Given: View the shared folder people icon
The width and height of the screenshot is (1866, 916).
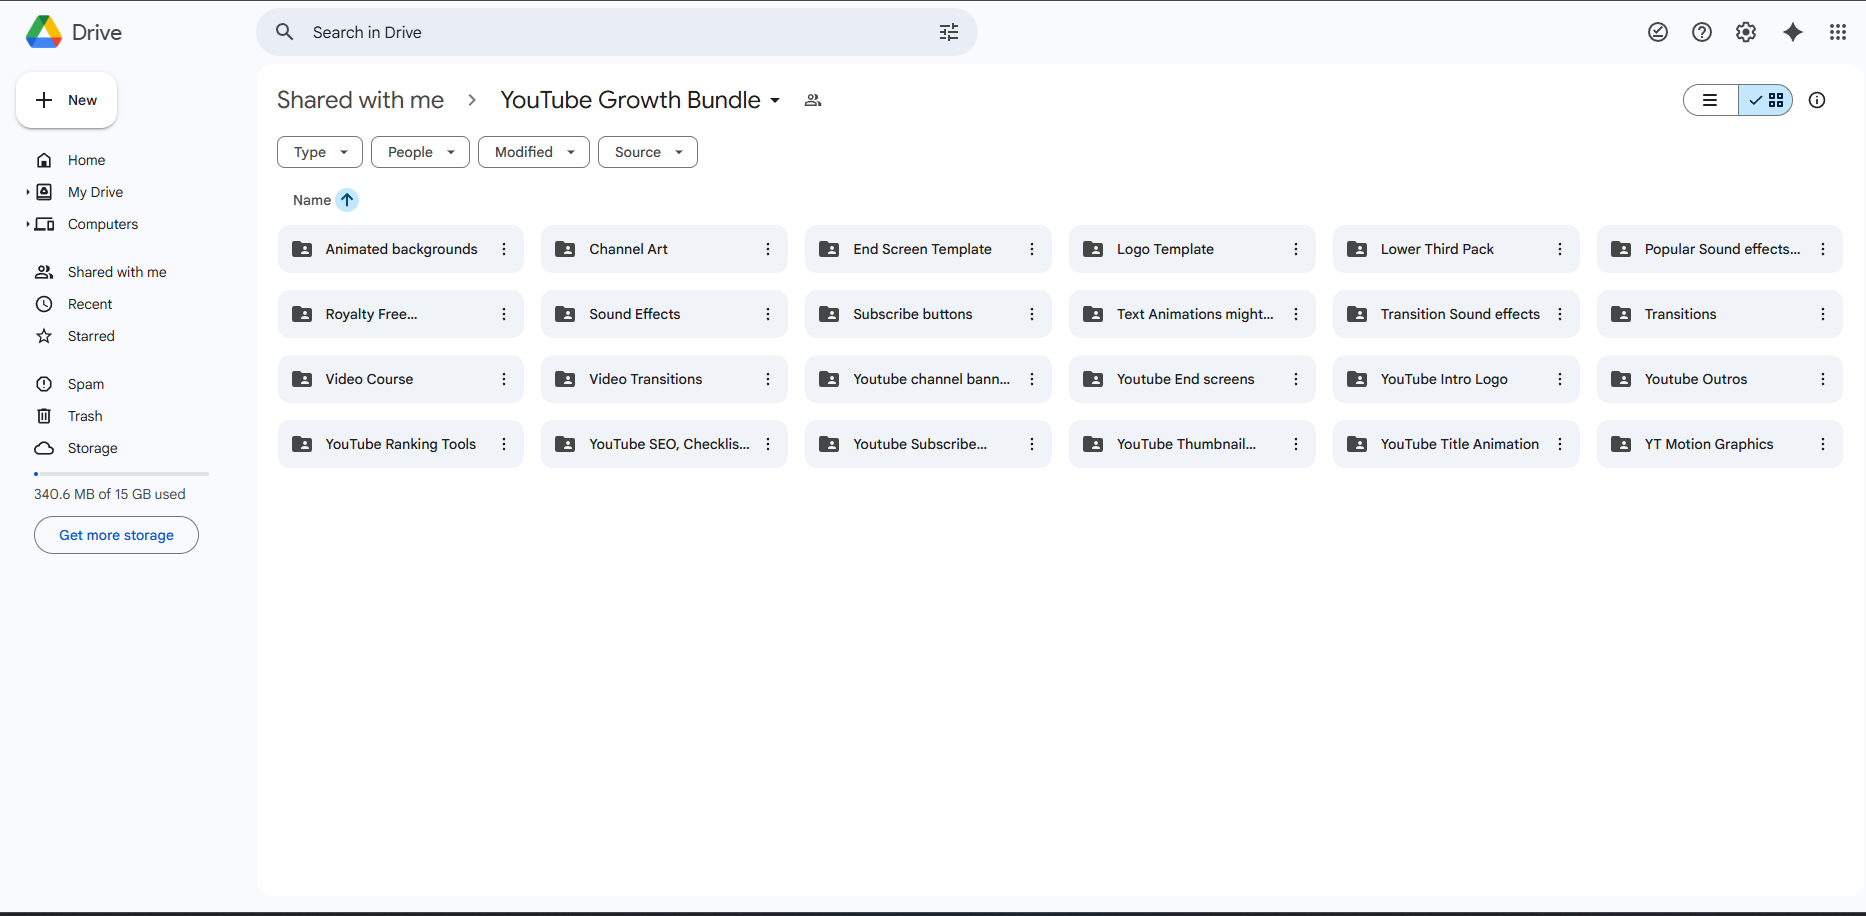Looking at the screenshot, I should tap(813, 100).
